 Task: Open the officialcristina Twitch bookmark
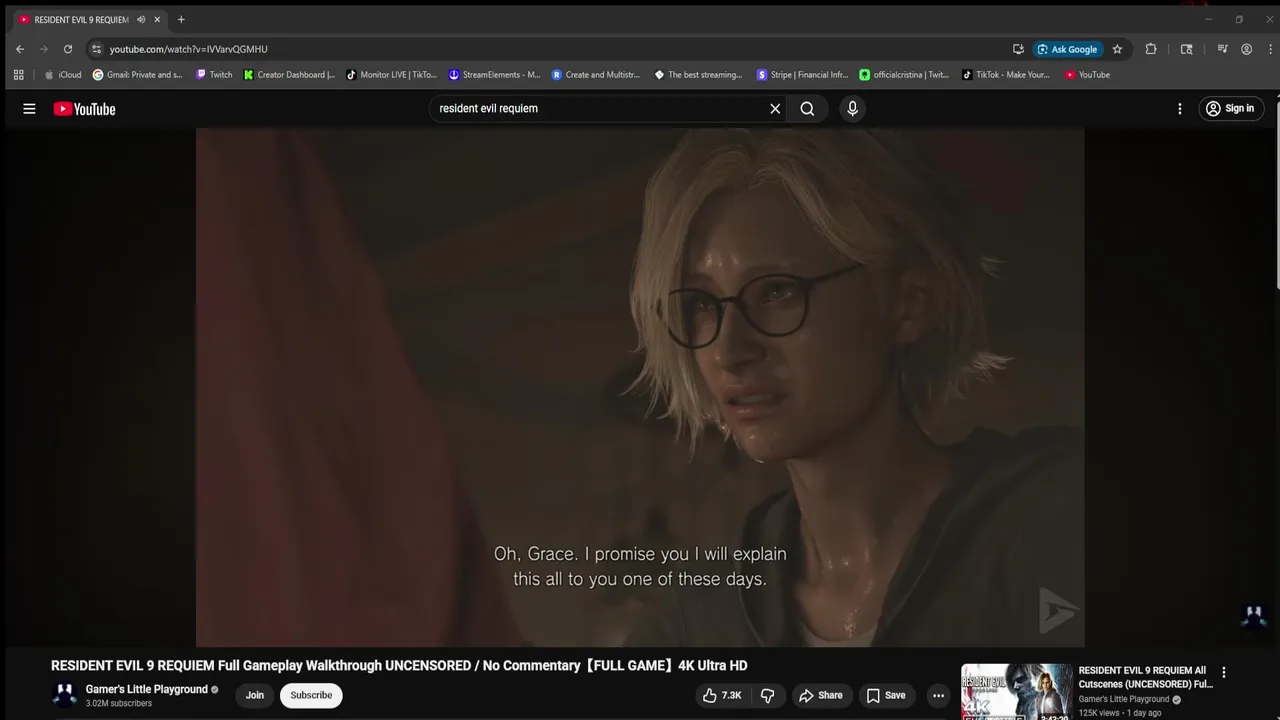pyautogui.click(x=905, y=75)
